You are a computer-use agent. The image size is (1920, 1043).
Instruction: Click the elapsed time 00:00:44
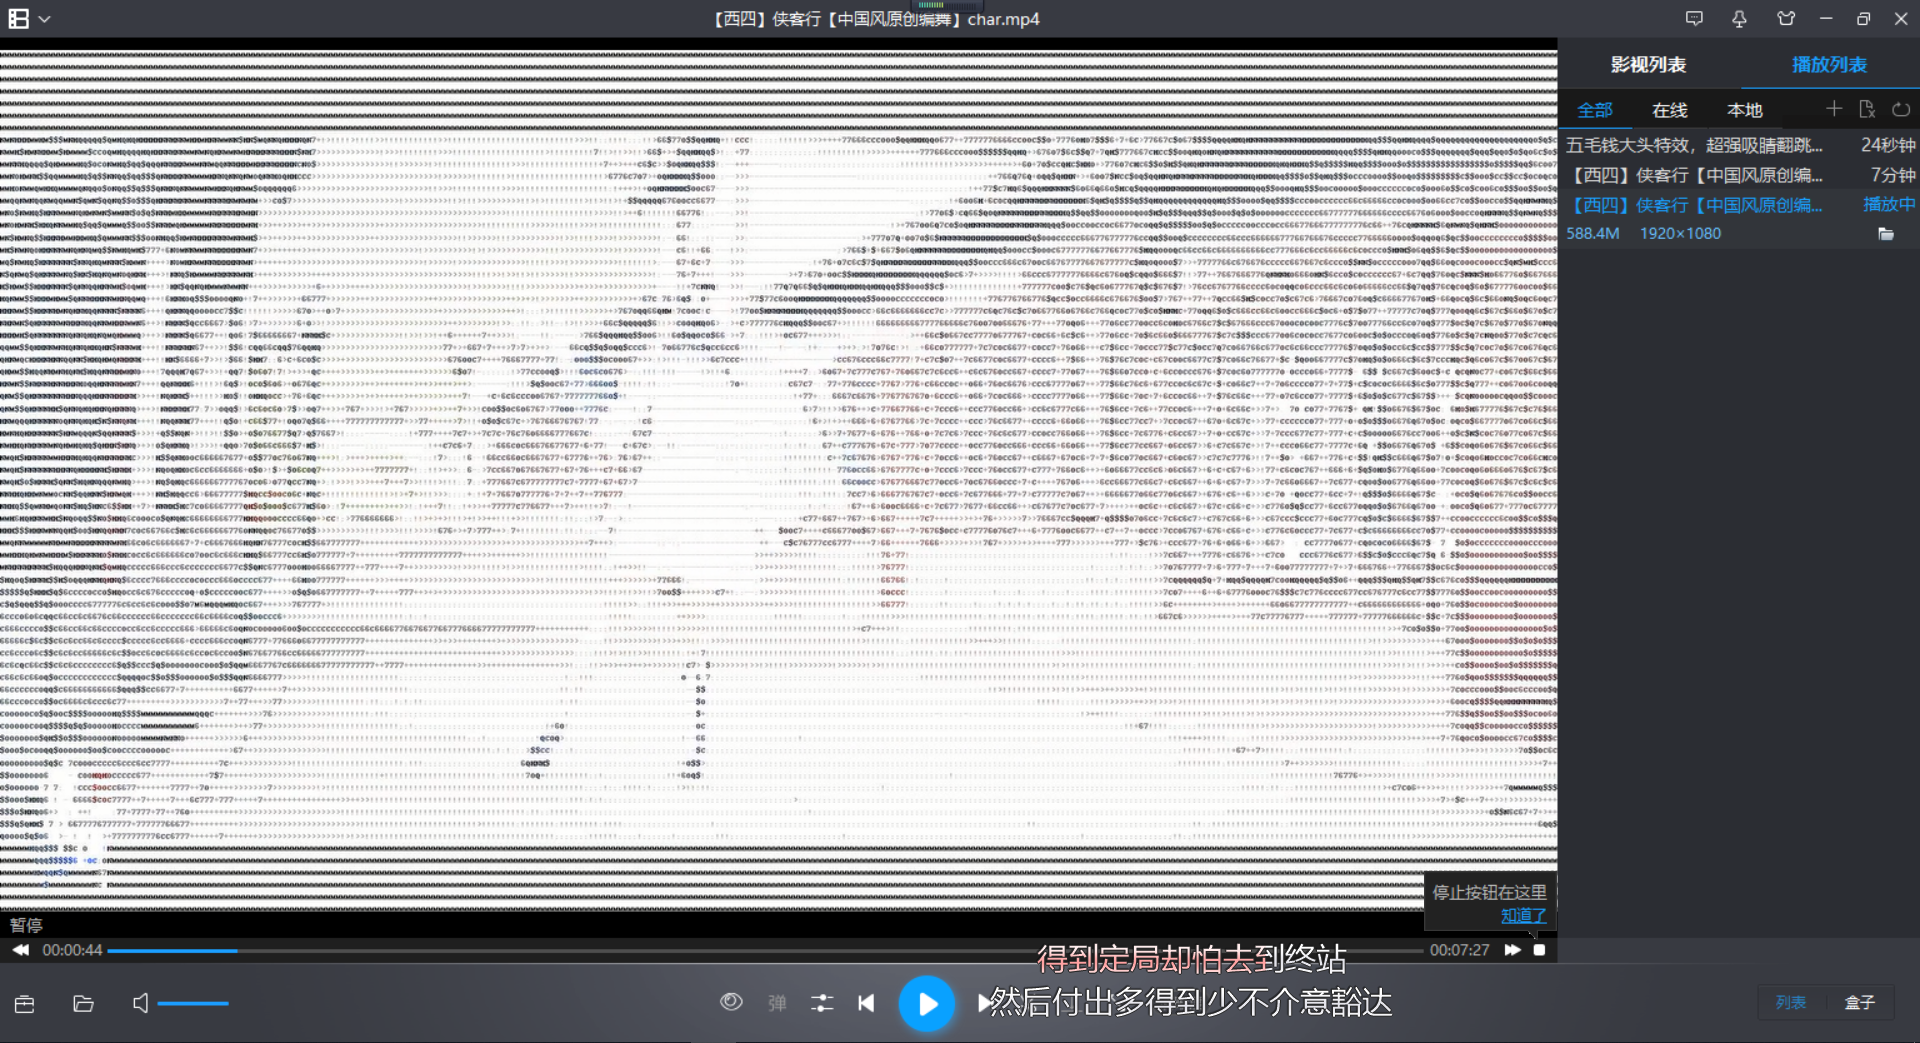(x=72, y=950)
